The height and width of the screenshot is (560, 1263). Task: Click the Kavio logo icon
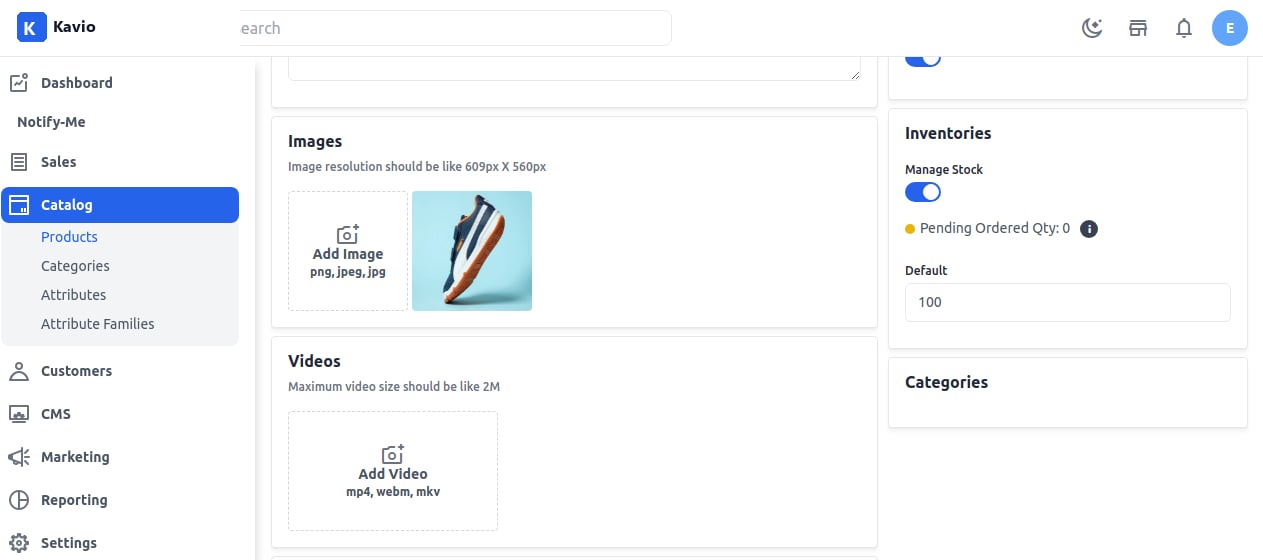31,28
